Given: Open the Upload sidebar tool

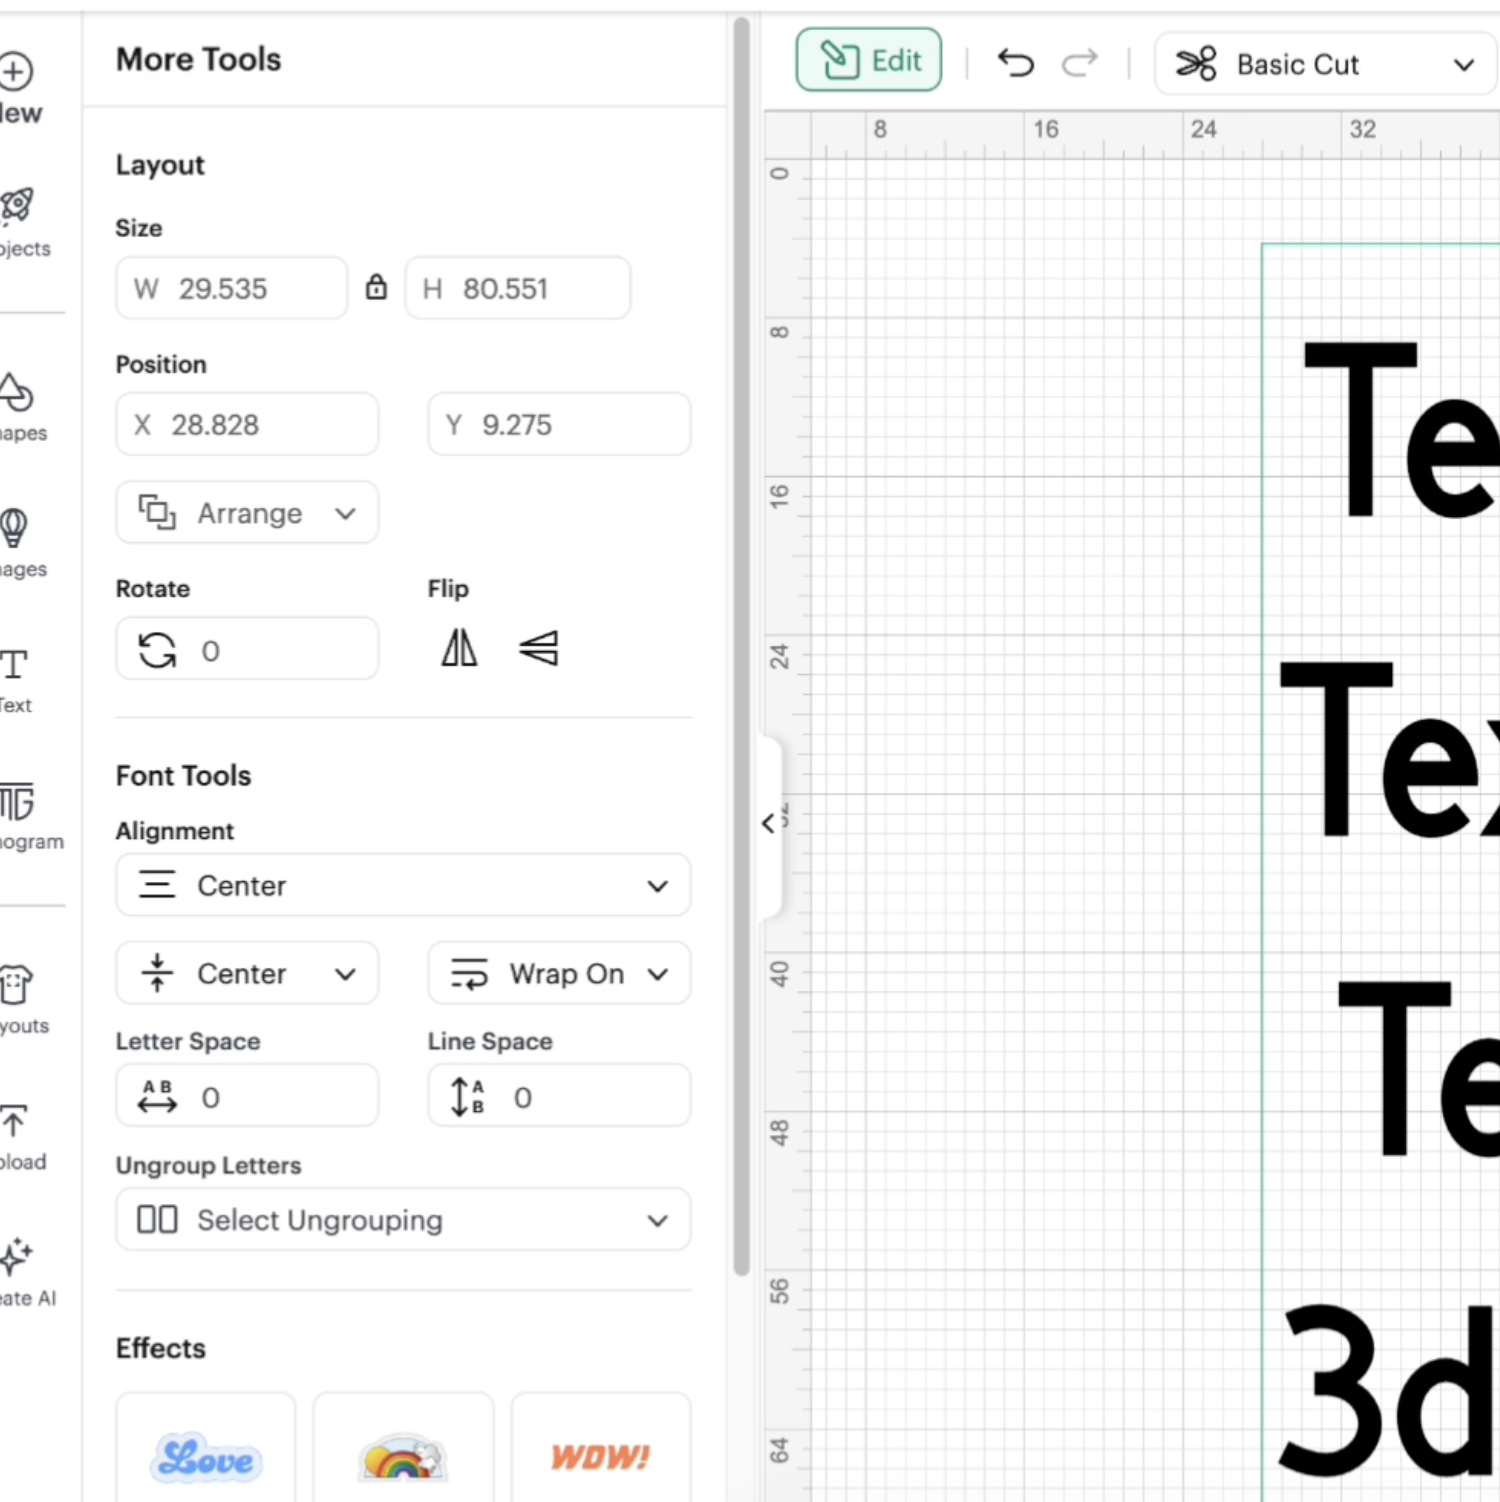Looking at the screenshot, I should pyautogui.click(x=18, y=1135).
